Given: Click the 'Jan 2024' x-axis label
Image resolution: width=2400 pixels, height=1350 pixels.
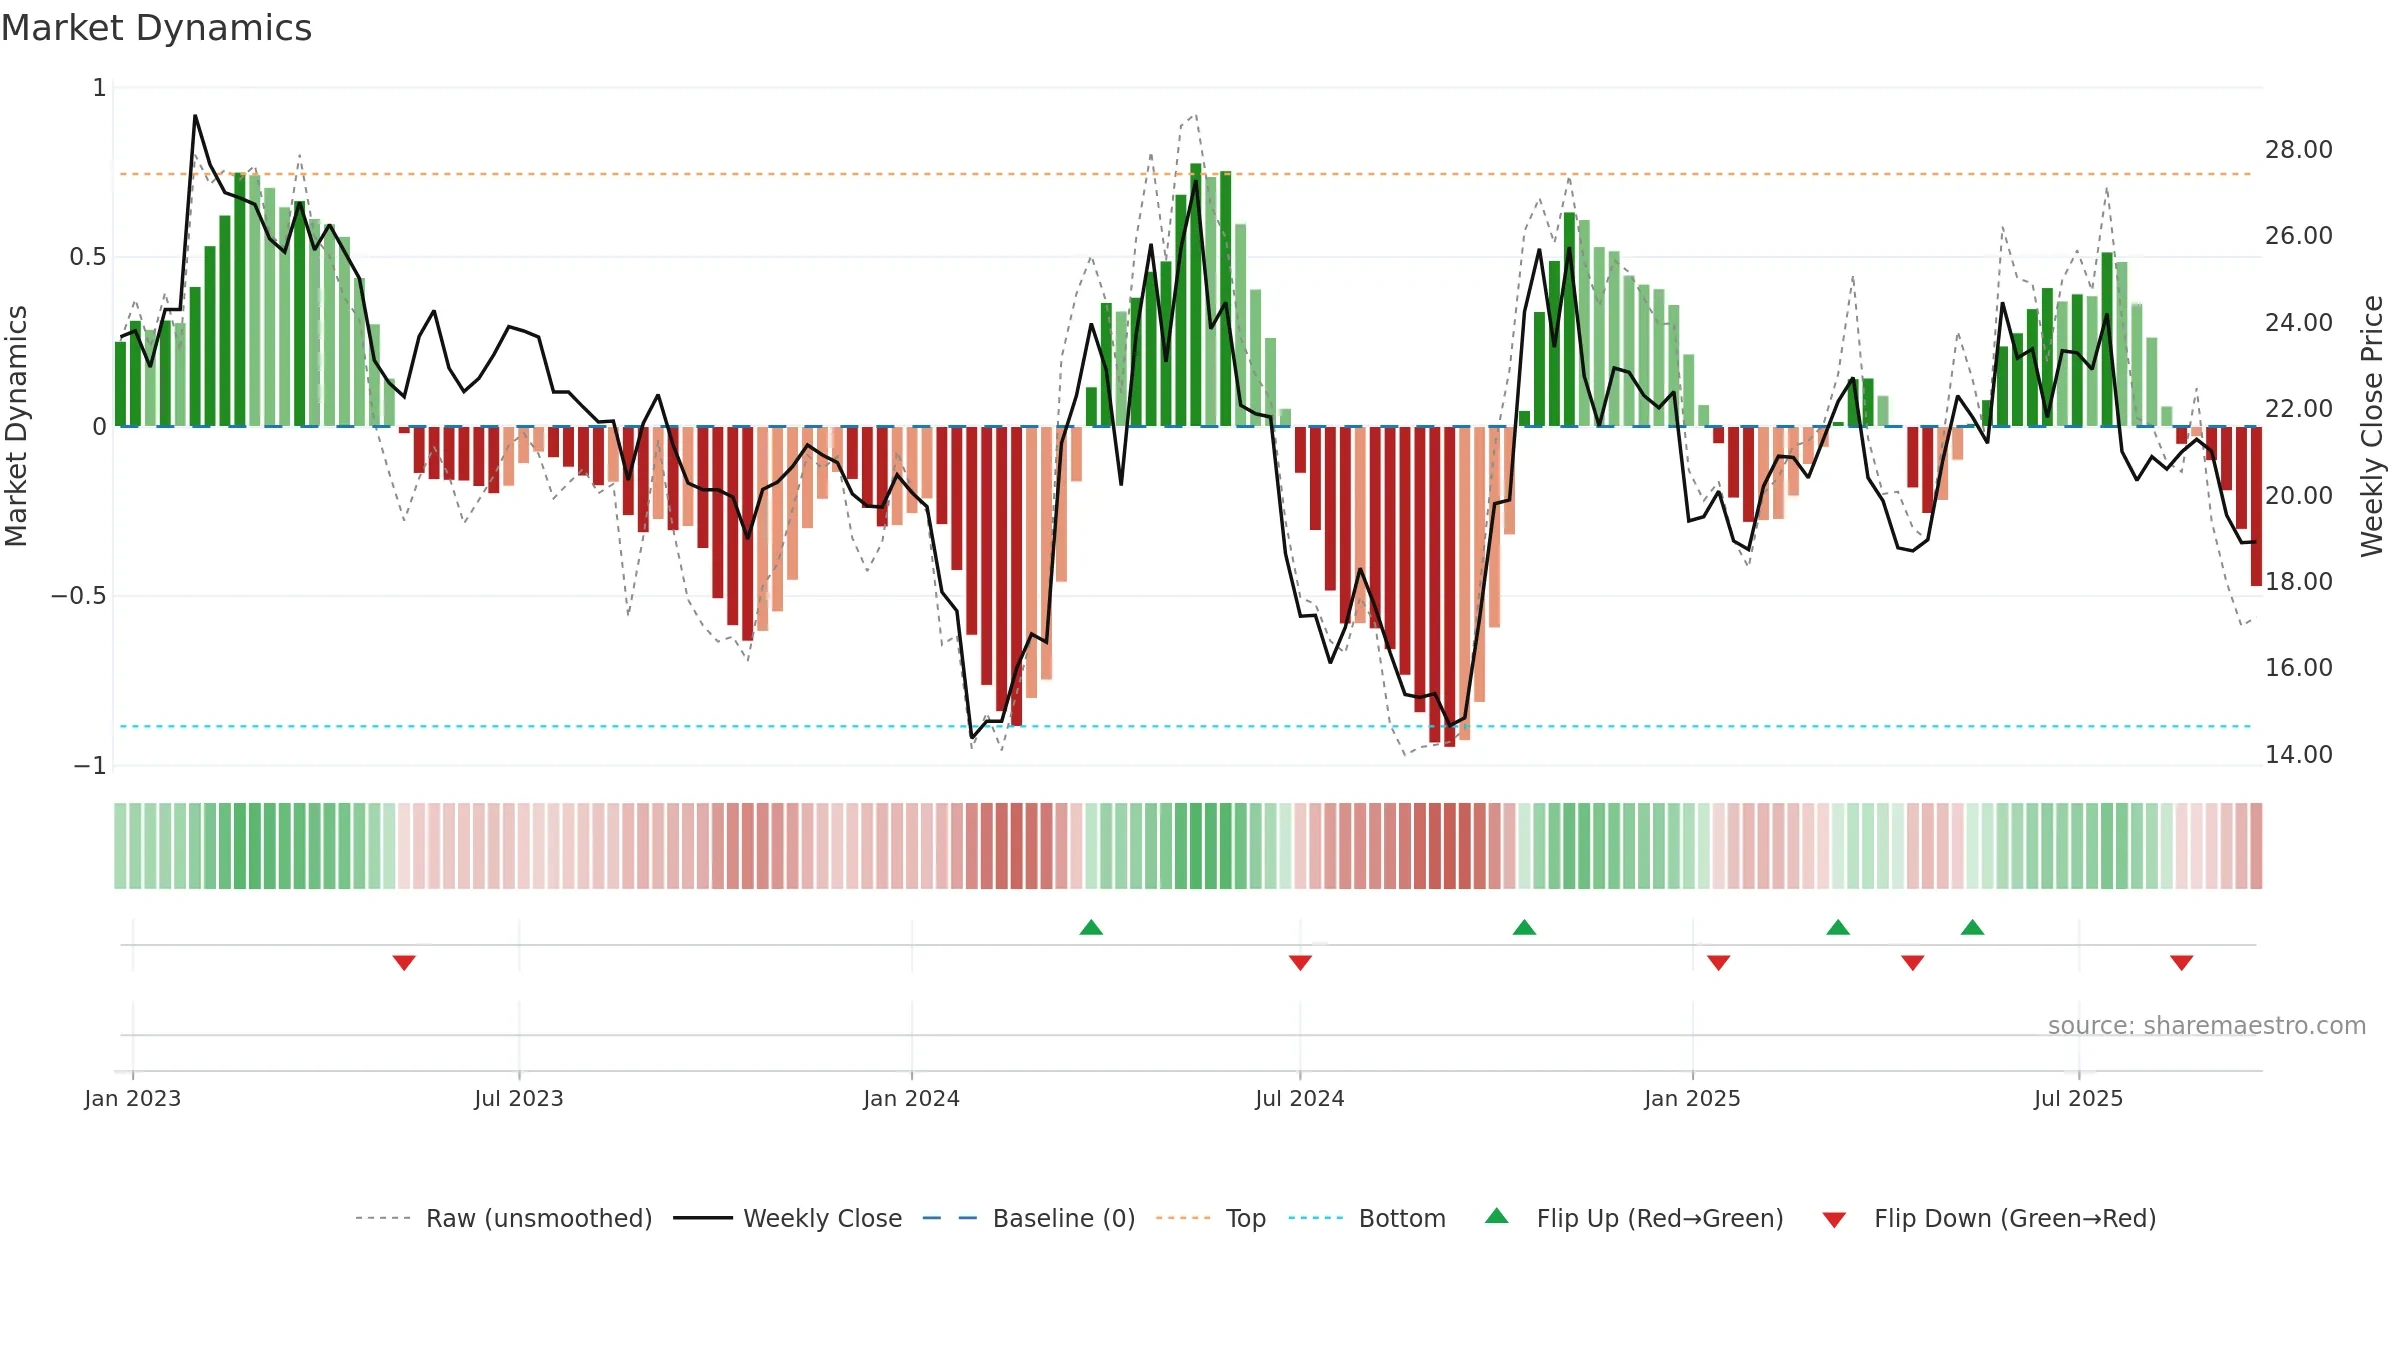Looking at the screenshot, I should click(912, 1098).
